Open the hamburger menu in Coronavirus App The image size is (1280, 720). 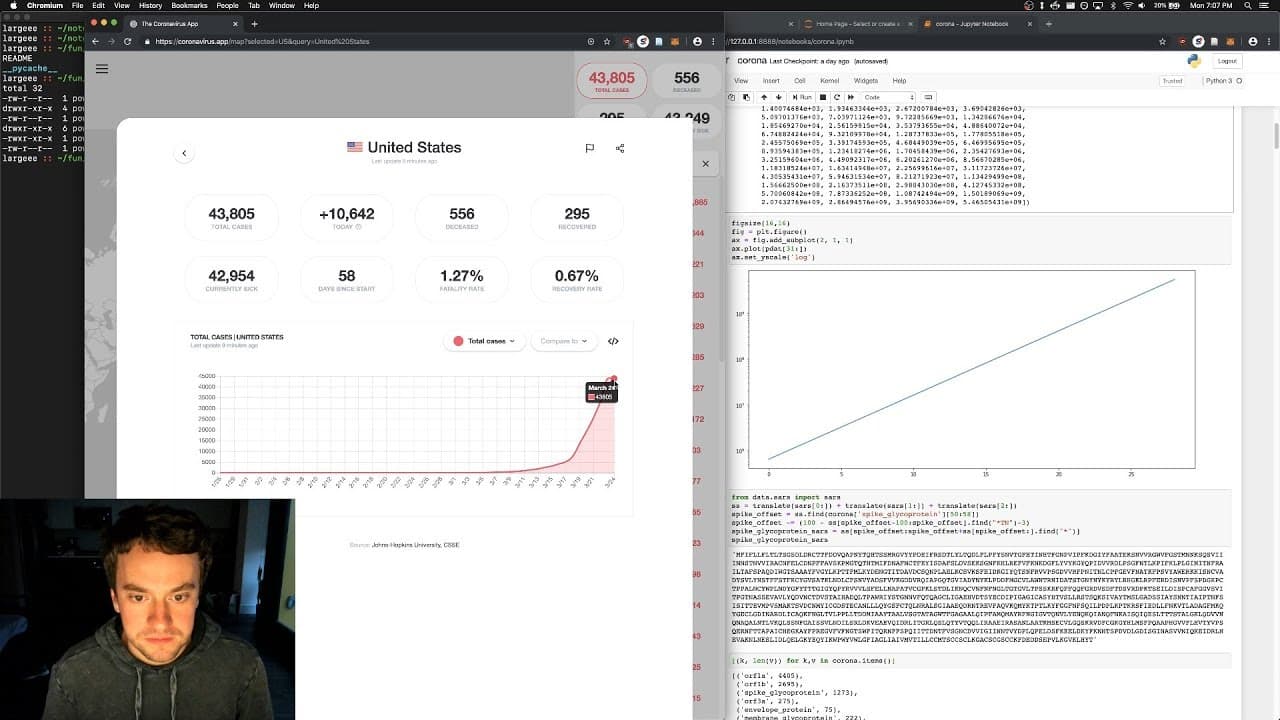[x=101, y=69]
